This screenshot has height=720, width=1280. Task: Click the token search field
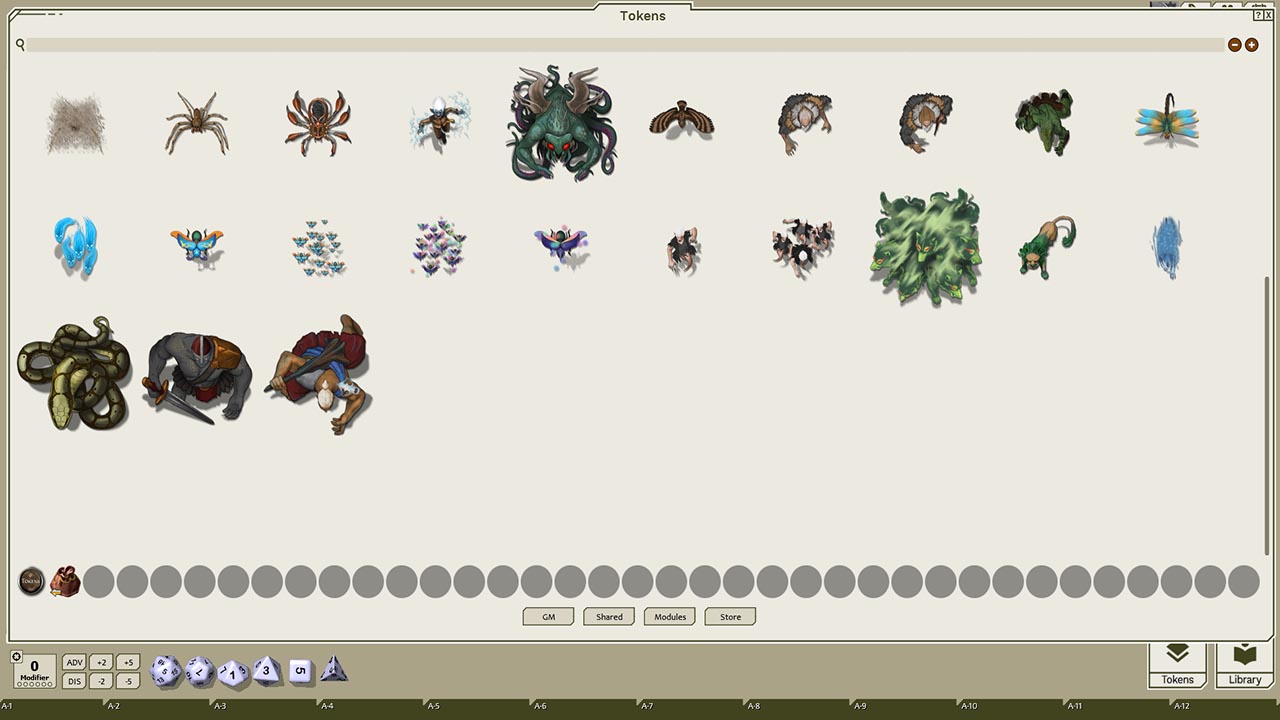620,45
